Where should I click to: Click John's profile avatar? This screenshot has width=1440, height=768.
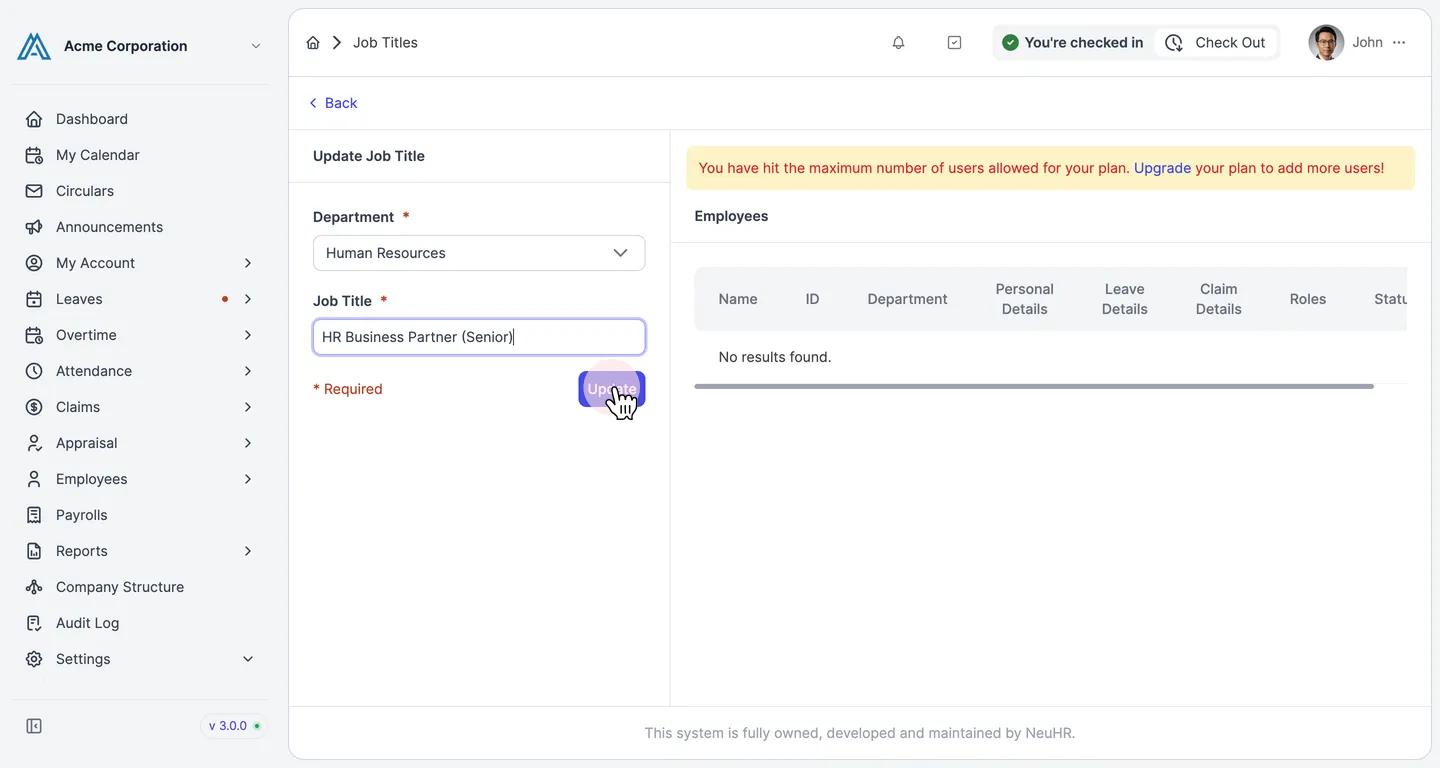pos(1326,43)
